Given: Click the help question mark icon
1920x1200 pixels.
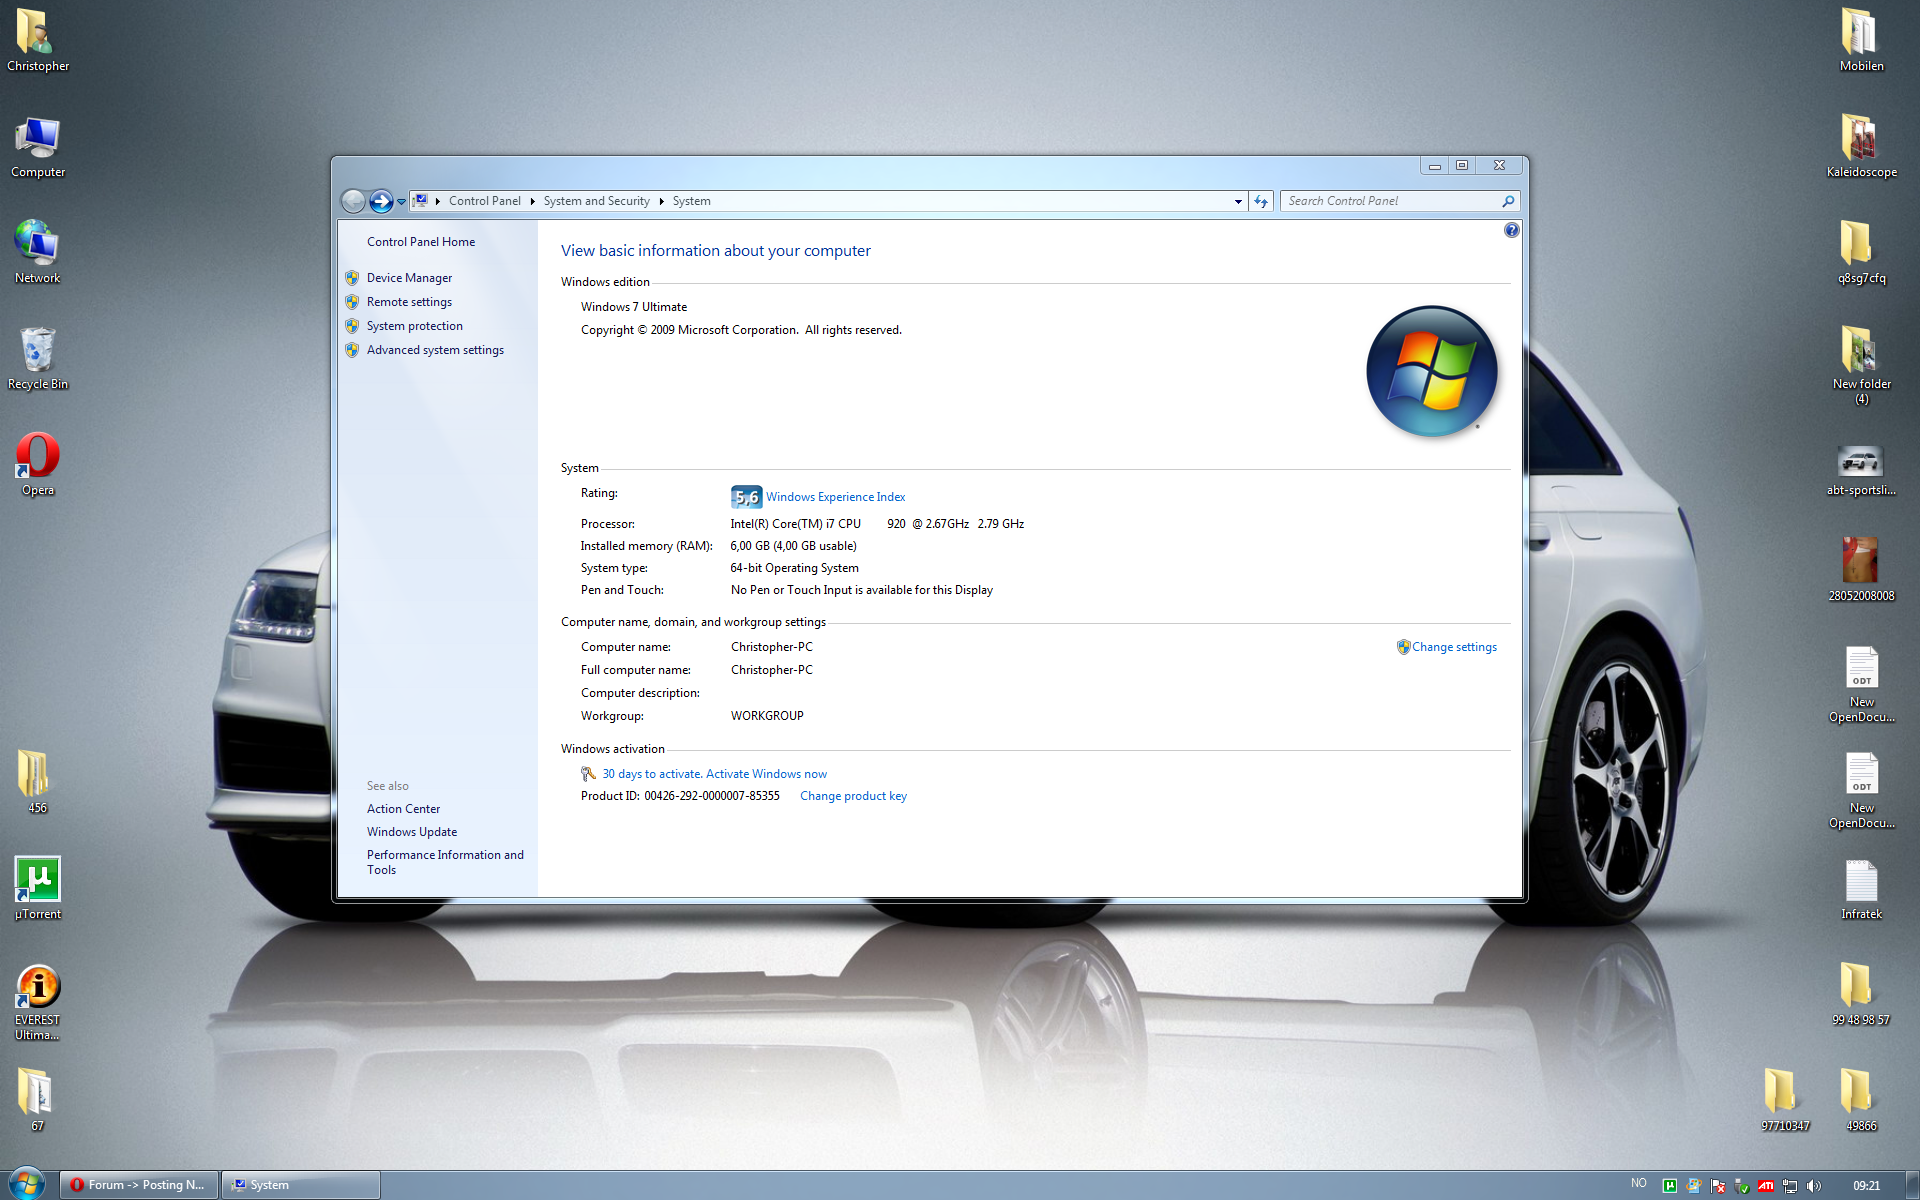Looking at the screenshot, I should 1511,230.
